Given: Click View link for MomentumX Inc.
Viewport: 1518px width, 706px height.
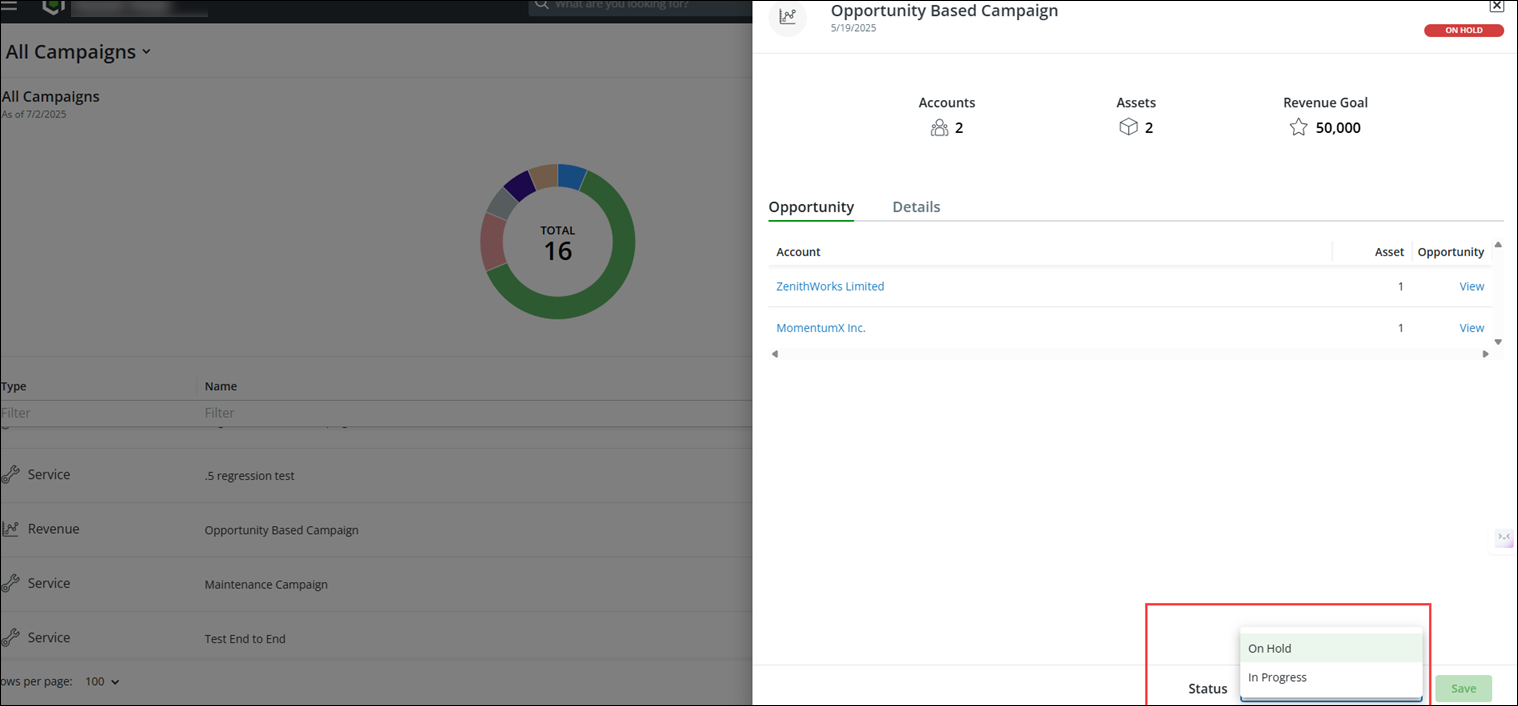Looking at the screenshot, I should coord(1472,328).
